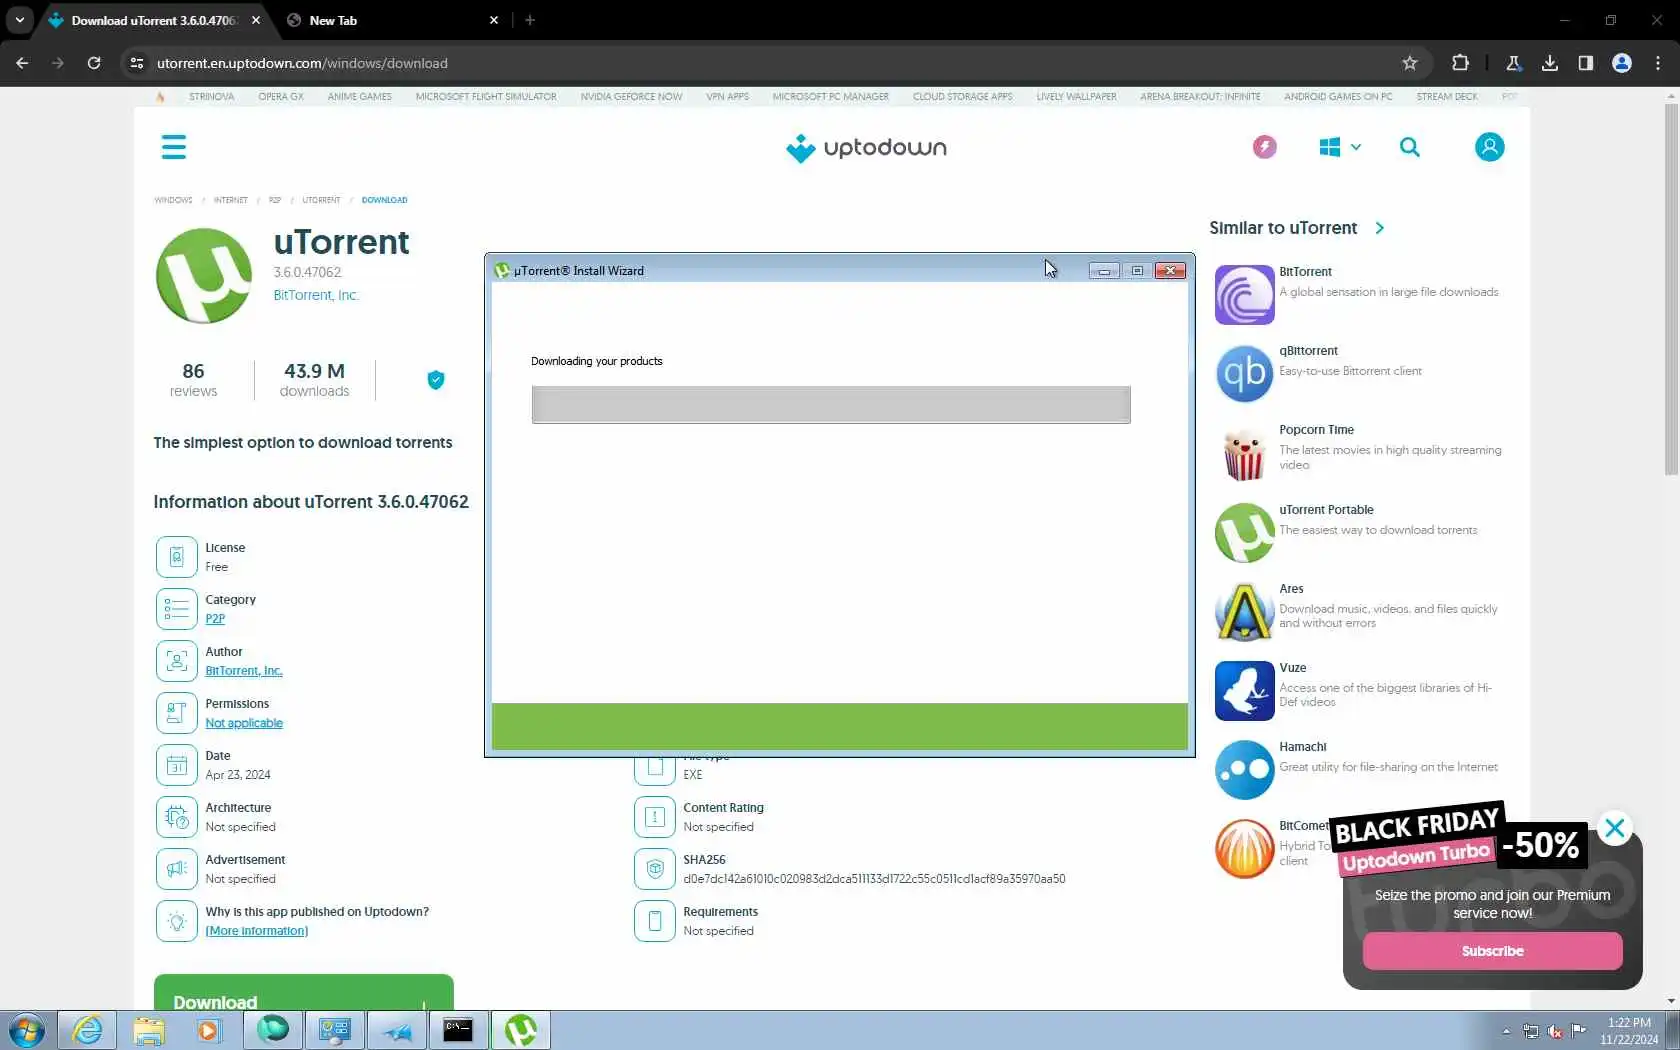Select the uTorrent taskbar icon
The height and width of the screenshot is (1050, 1680).
tap(520, 1030)
